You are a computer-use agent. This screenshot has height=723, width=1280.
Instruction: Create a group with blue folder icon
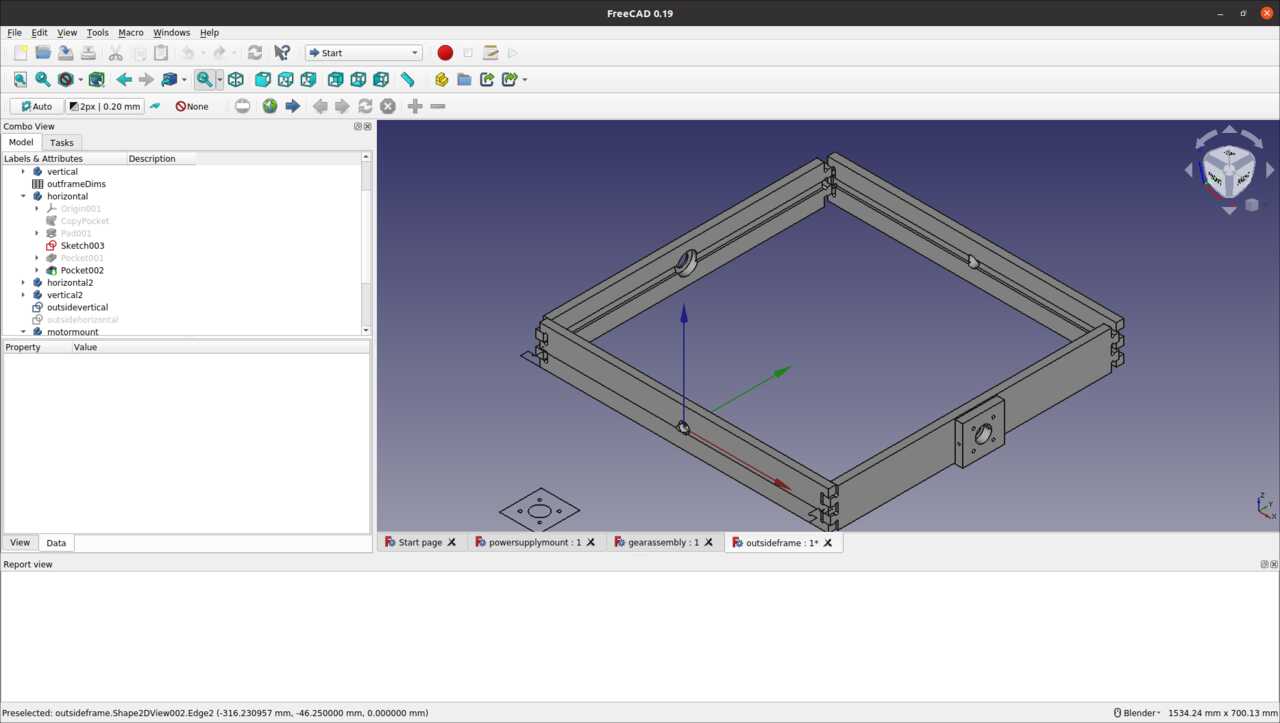pos(464,79)
